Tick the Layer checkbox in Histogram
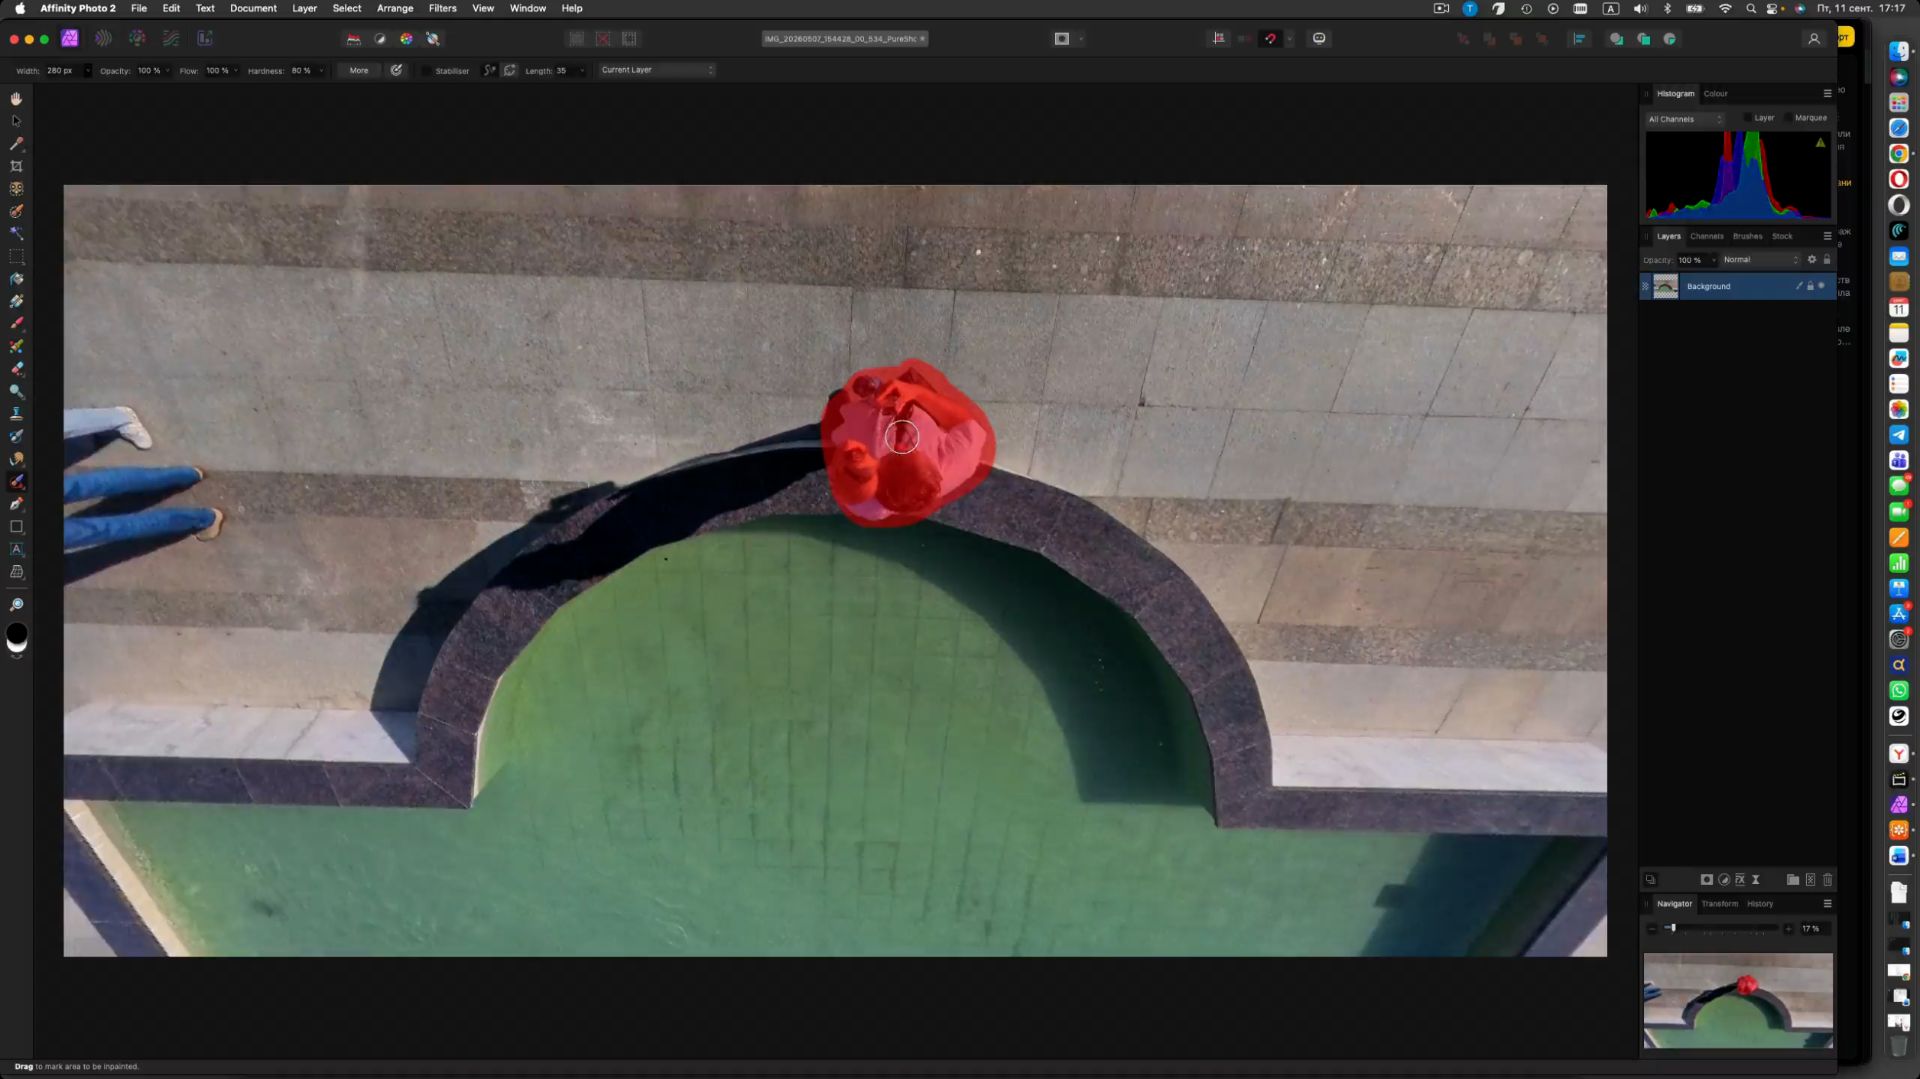Viewport: 1920px width, 1079px height. (1747, 118)
